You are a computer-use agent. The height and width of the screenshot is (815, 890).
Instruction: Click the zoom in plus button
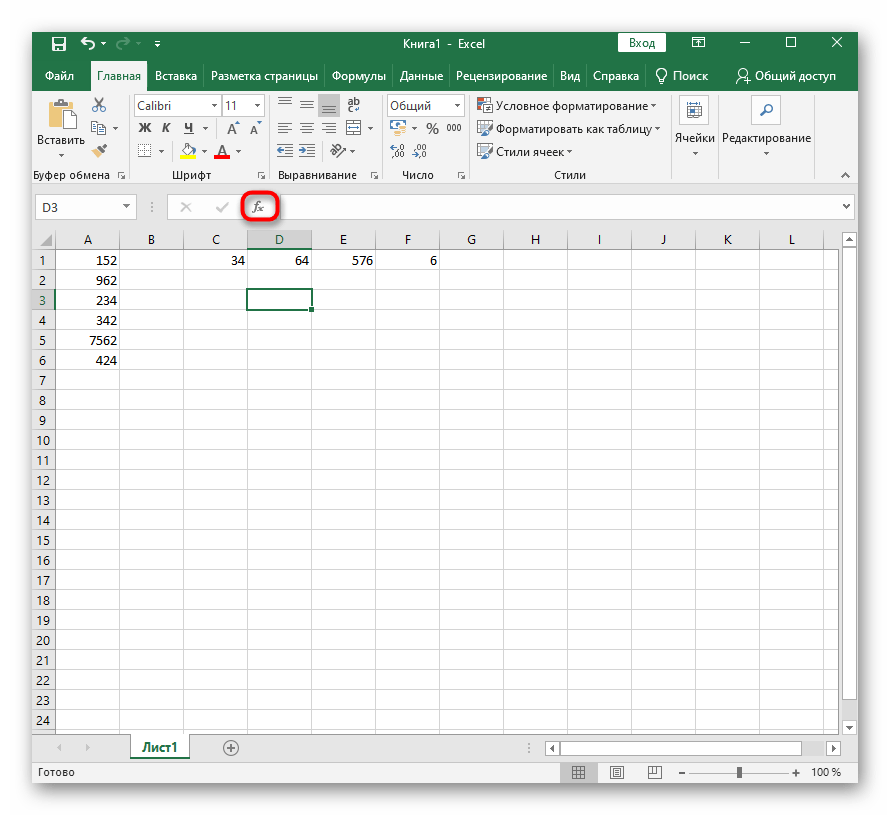(x=796, y=772)
